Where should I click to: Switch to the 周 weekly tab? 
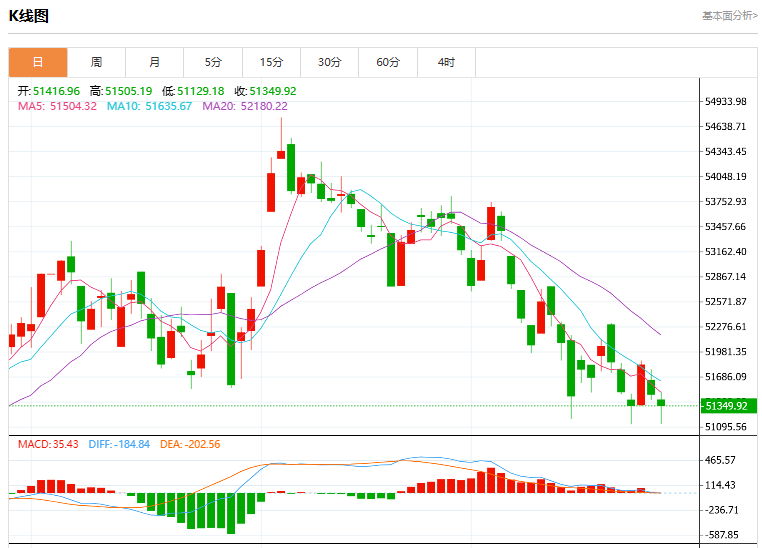[x=96, y=62]
